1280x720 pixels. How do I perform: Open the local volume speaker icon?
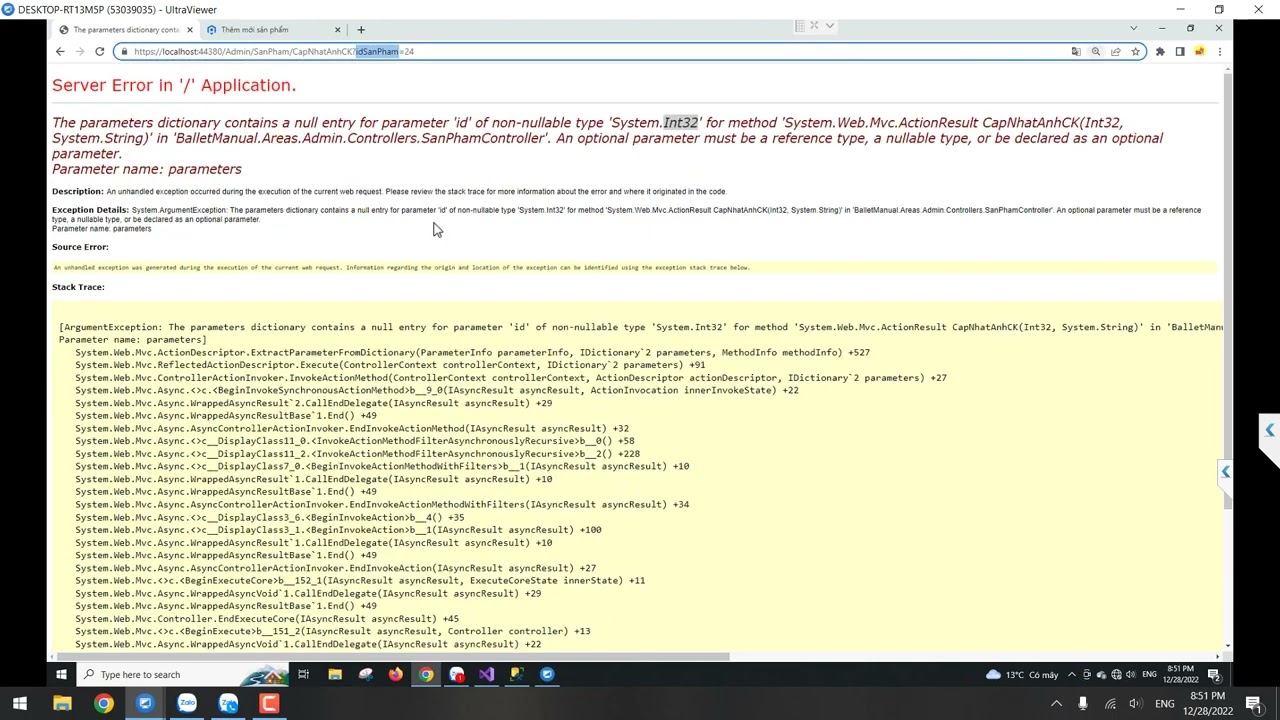1135,704
